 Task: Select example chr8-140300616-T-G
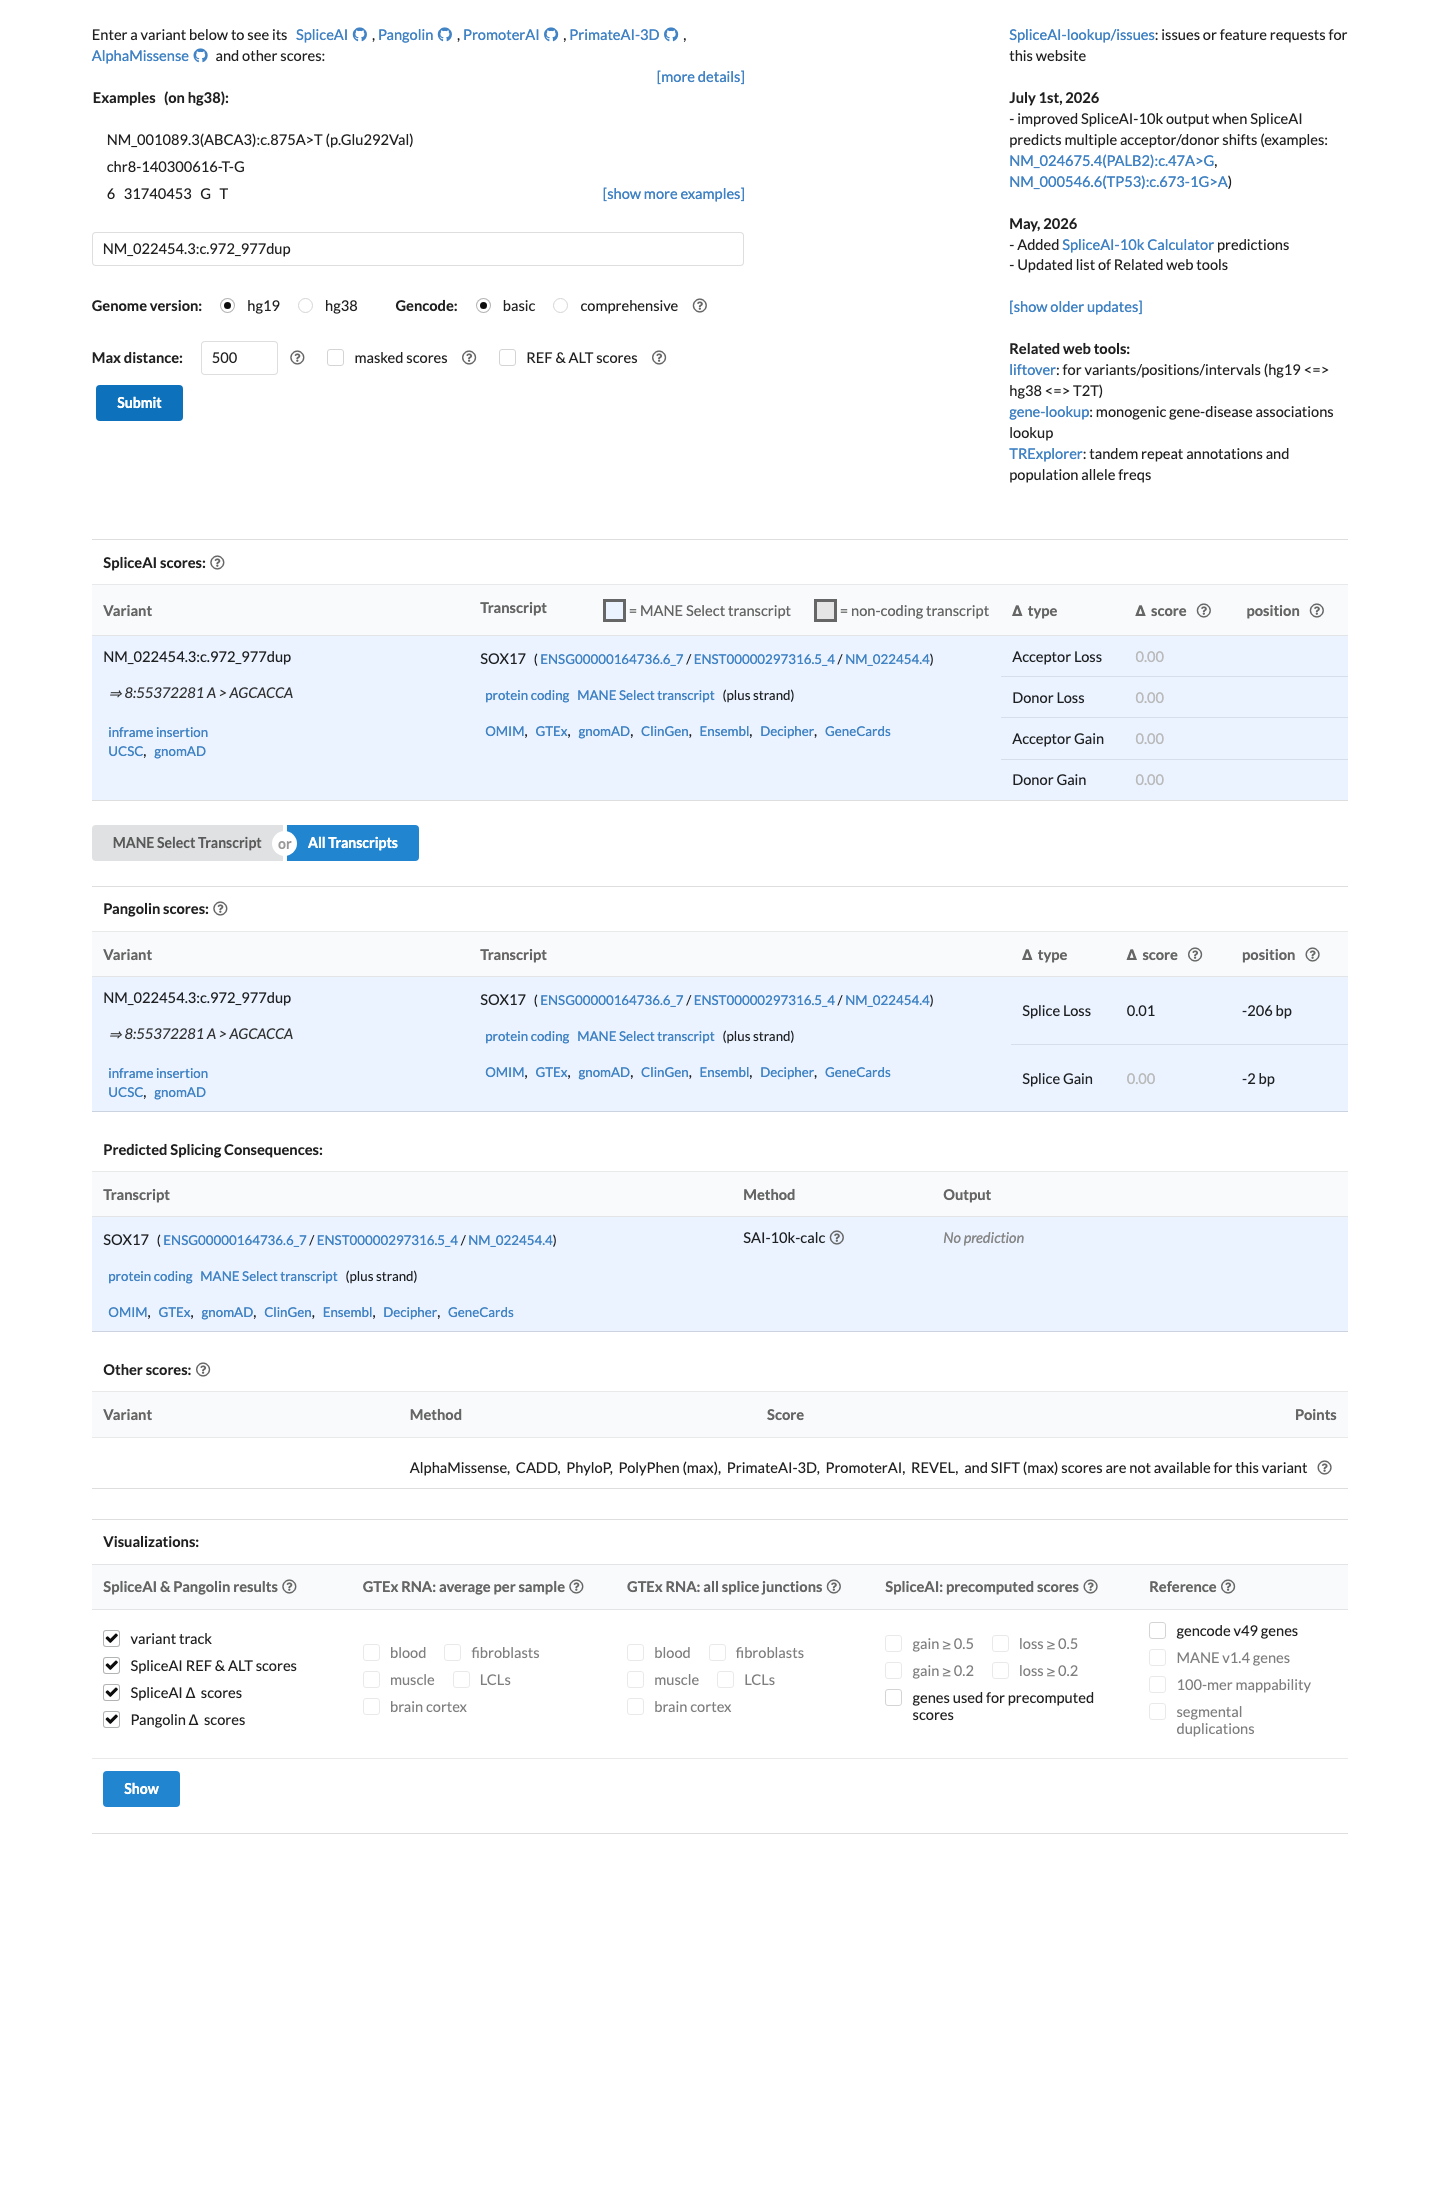tap(176, 167)
